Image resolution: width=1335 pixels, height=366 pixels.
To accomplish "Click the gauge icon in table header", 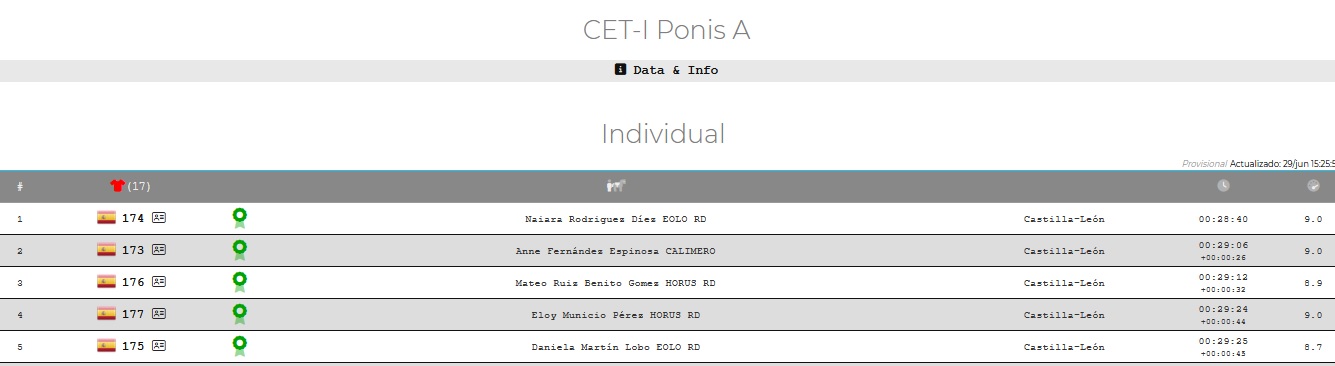I will pyautogui.click(x=1313, y=186).
